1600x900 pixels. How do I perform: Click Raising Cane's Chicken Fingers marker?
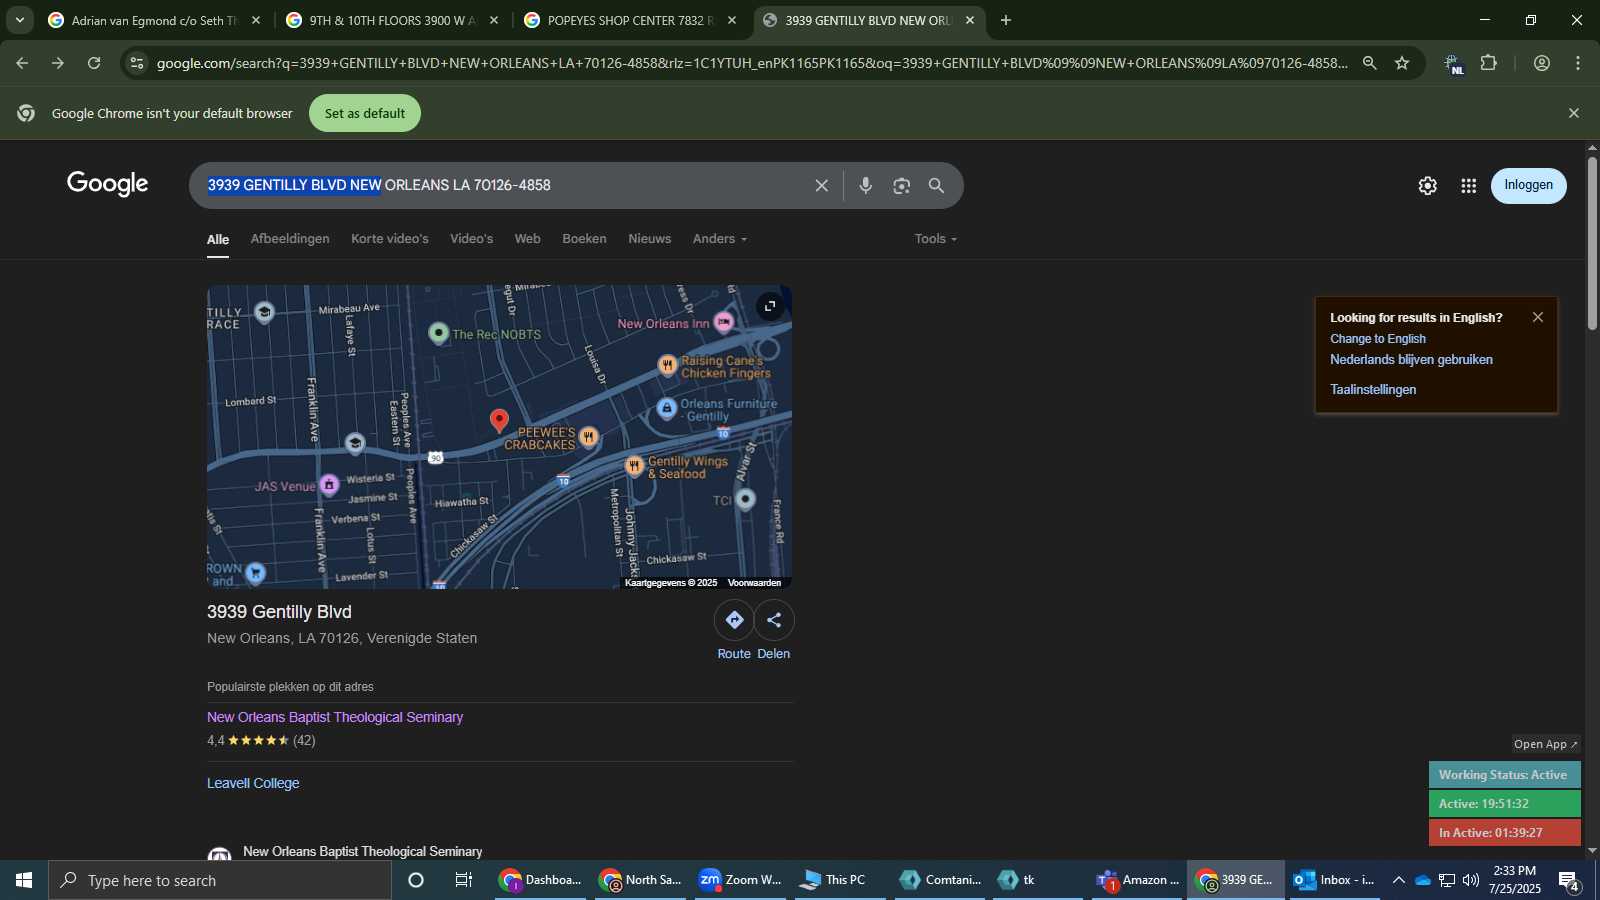point(667,366)
